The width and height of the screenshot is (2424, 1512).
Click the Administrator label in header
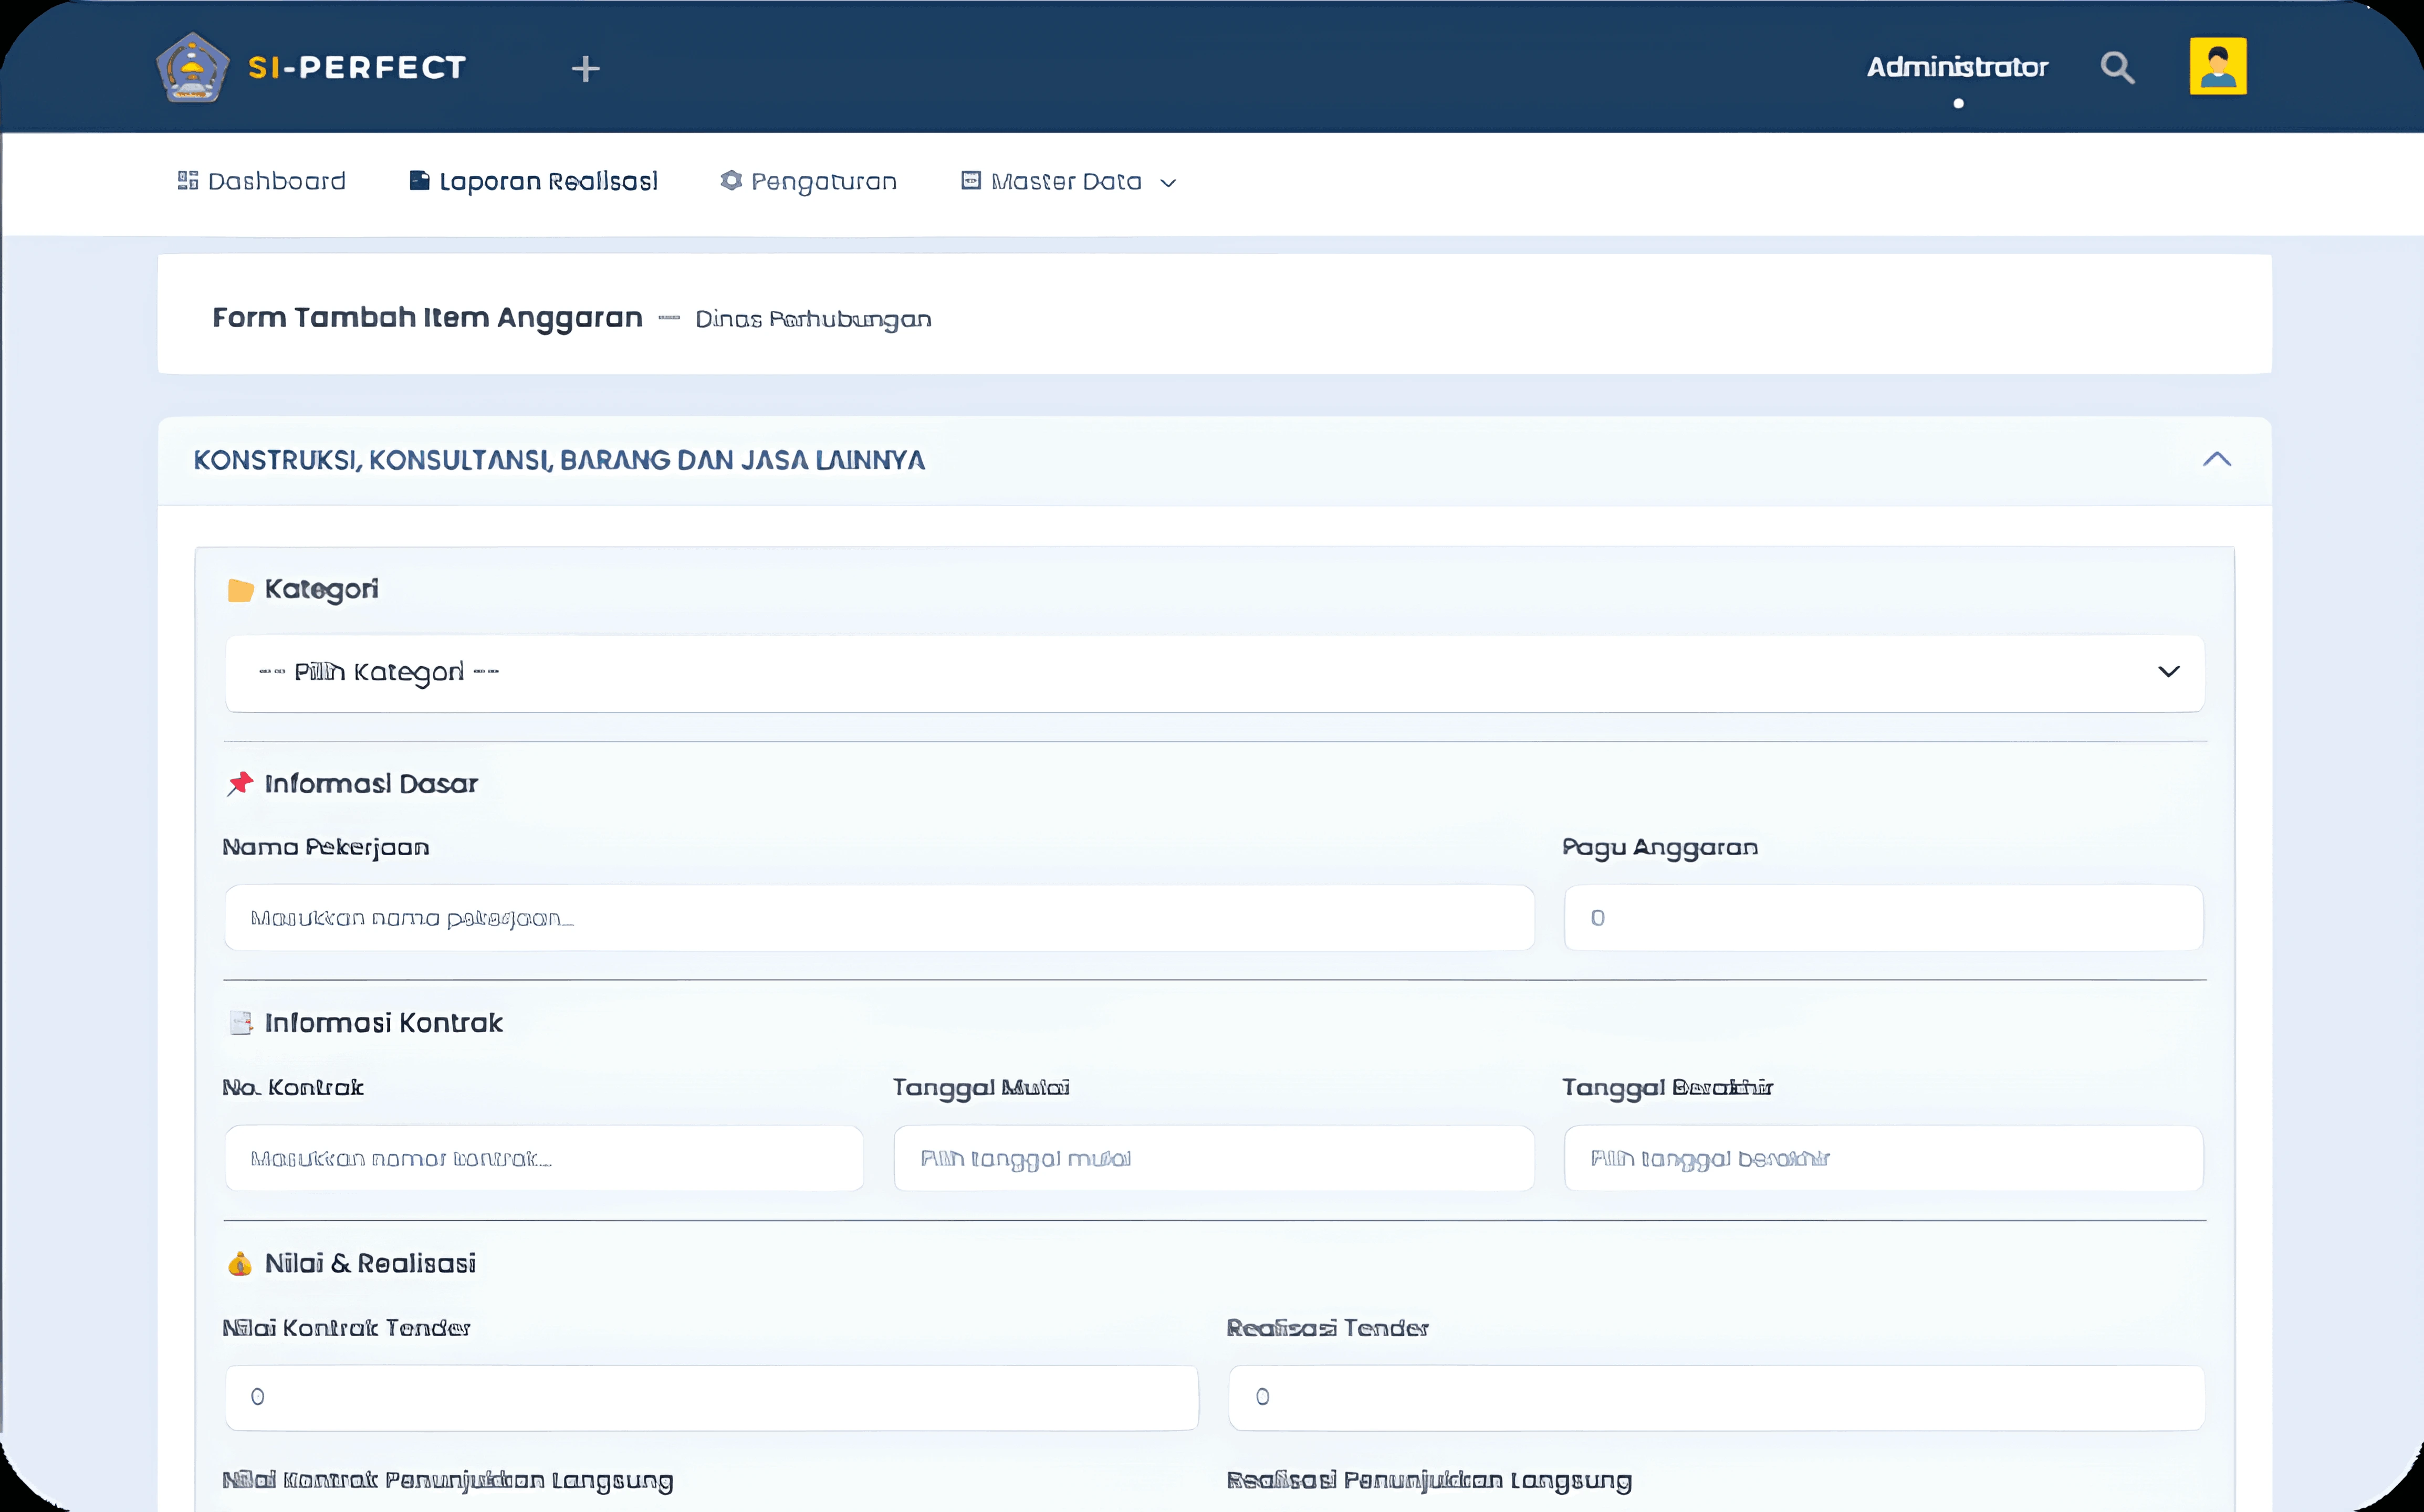[1957, 67]
